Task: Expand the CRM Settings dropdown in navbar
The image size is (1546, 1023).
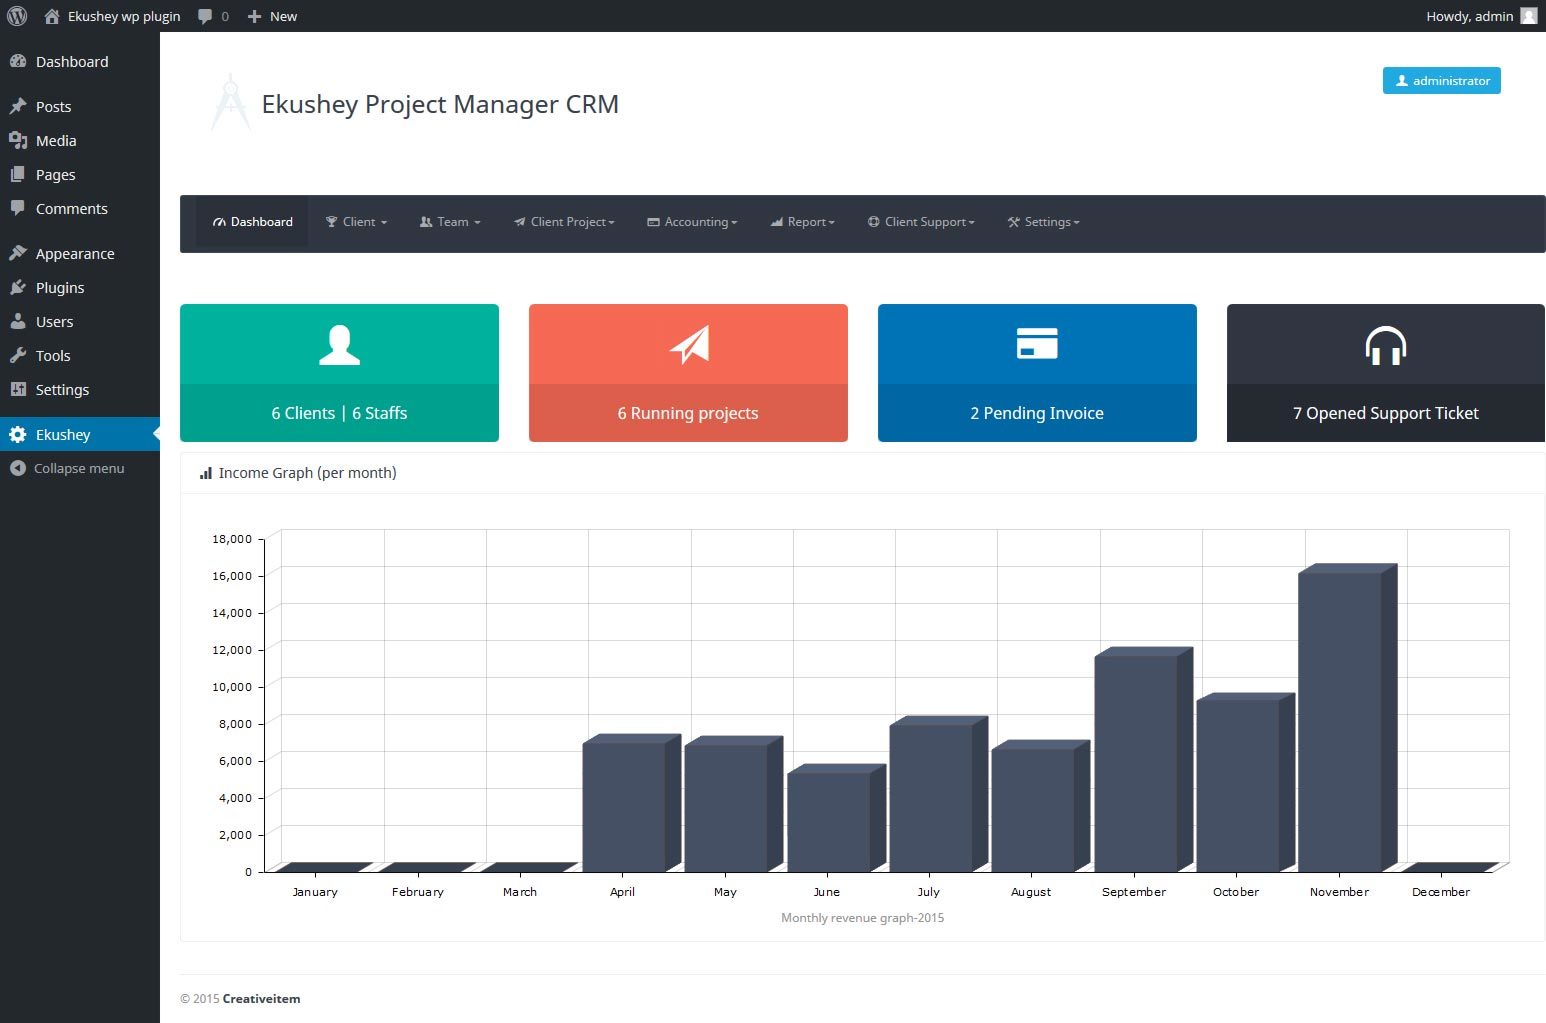Action: 1043,222
